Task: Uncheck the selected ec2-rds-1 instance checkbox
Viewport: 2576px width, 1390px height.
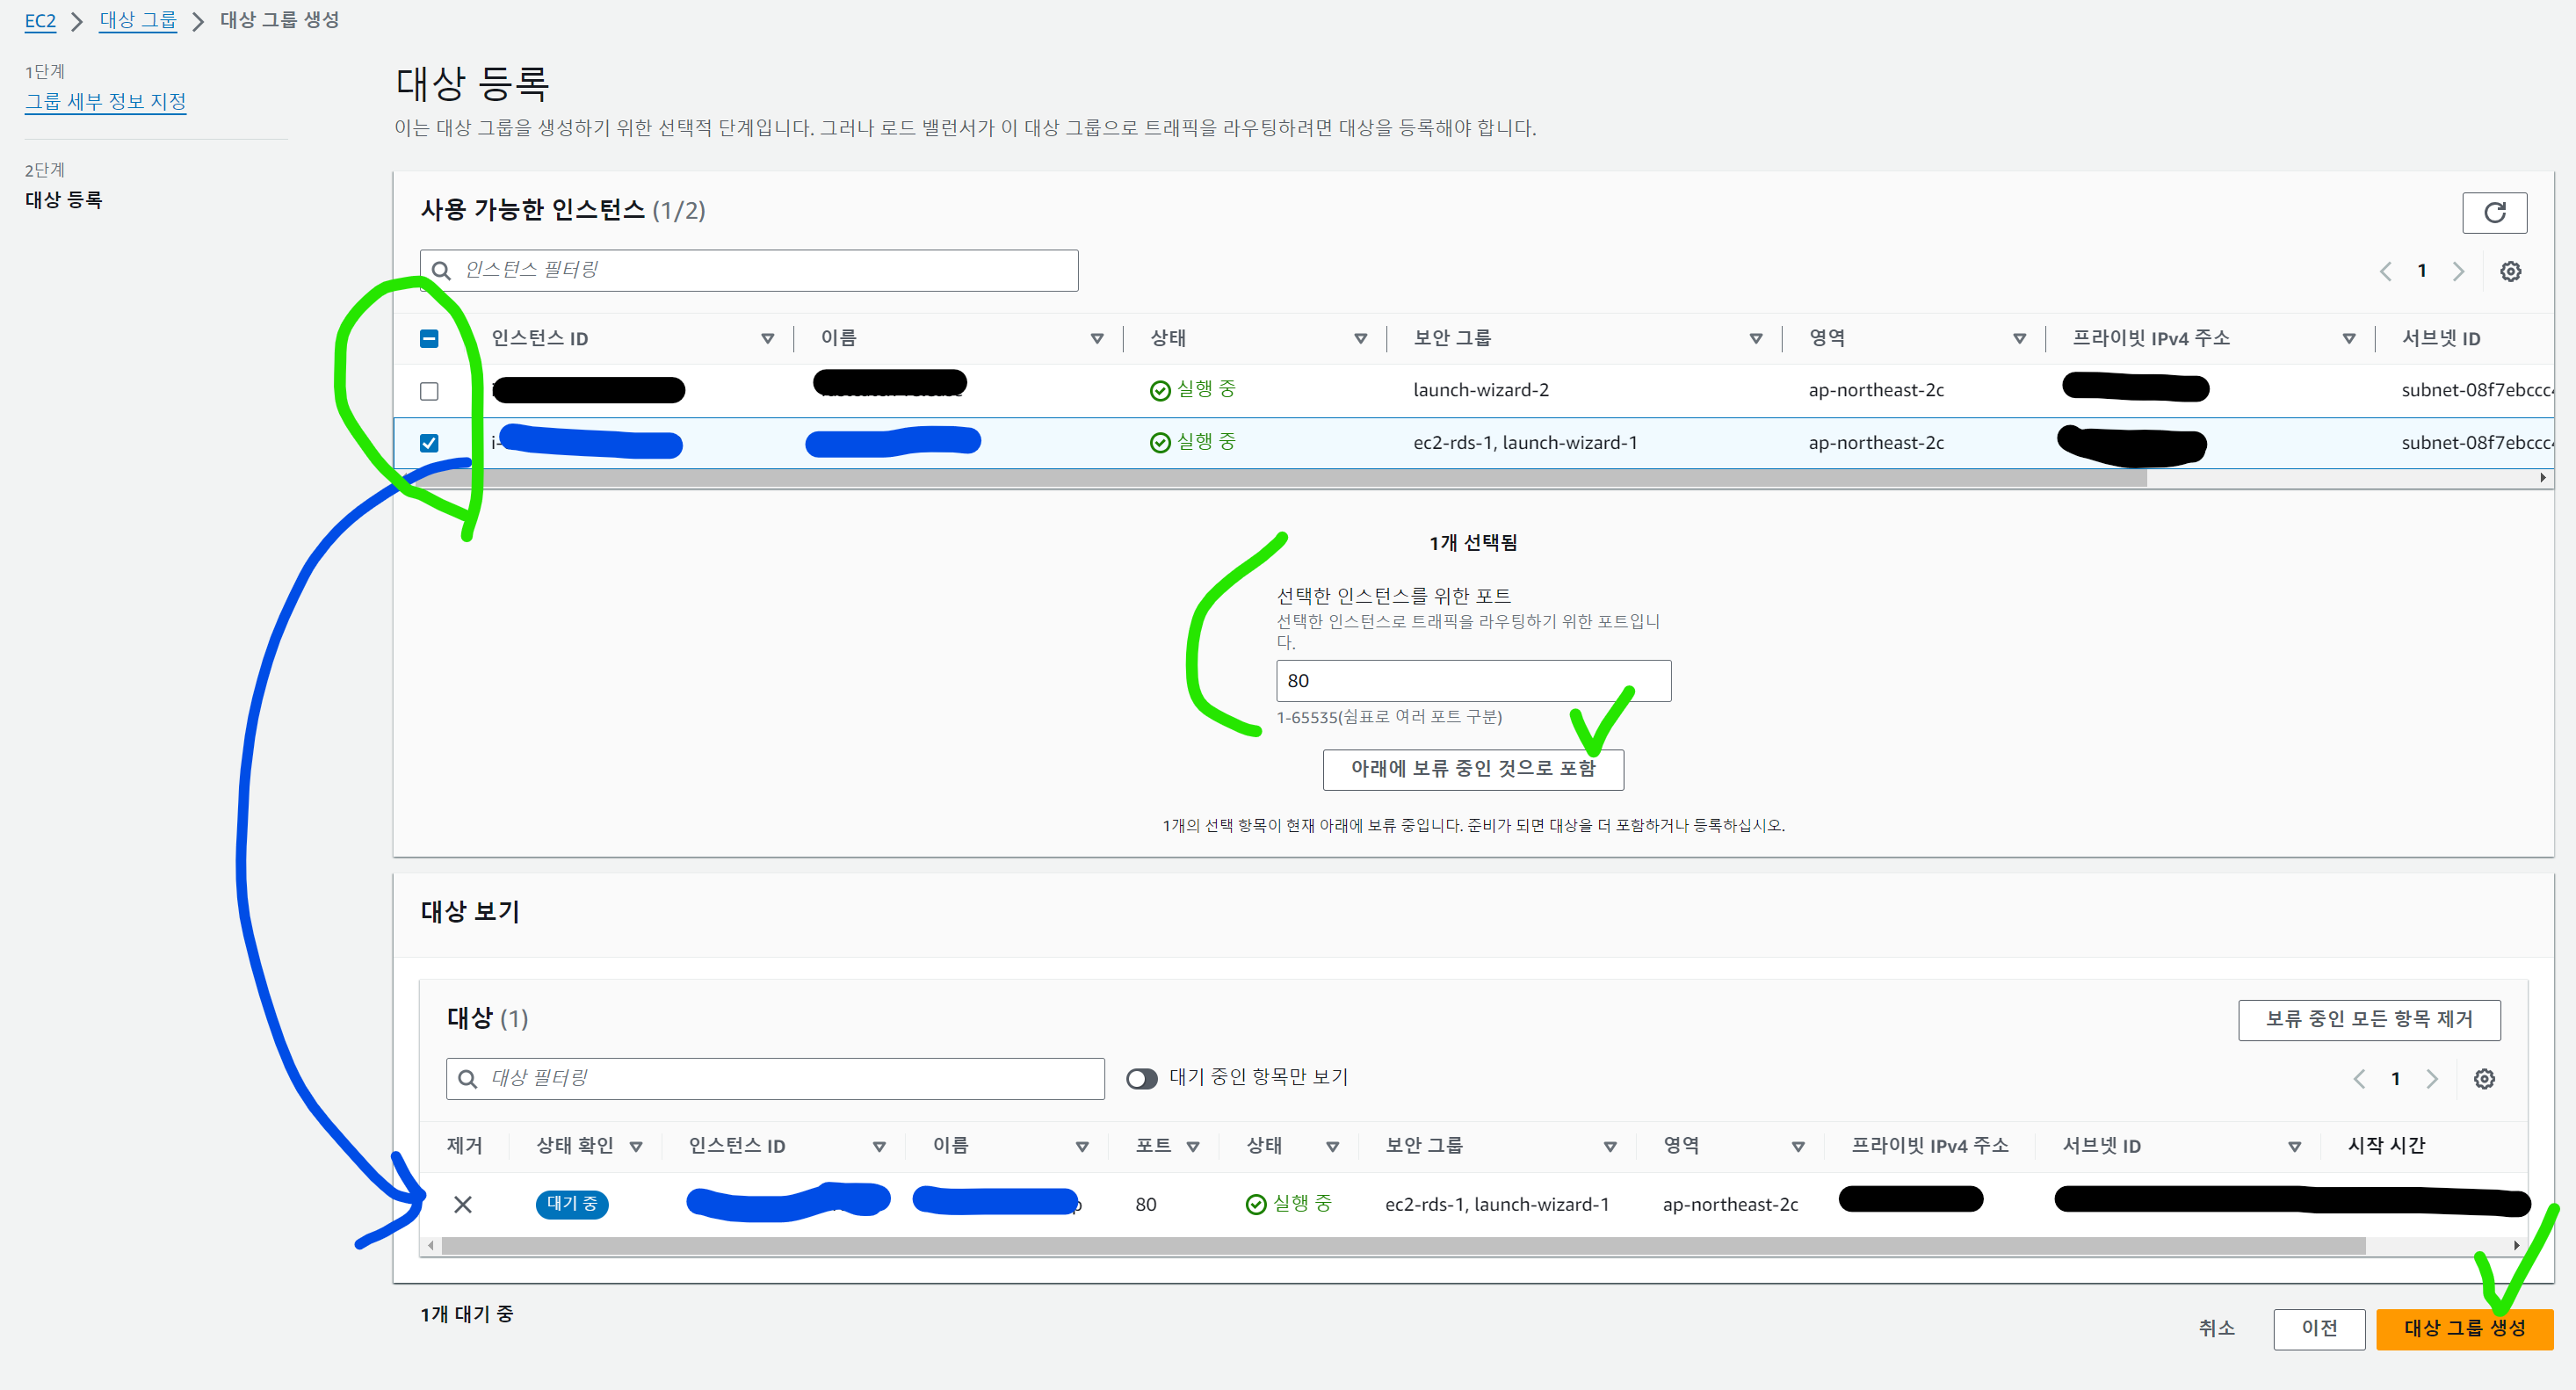Action: 429,443
